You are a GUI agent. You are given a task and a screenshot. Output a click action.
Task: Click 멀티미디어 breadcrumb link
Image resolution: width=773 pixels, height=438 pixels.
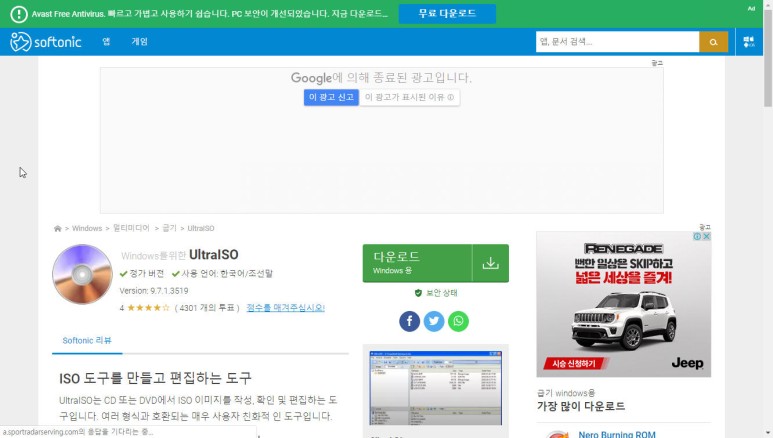(131, 228)
